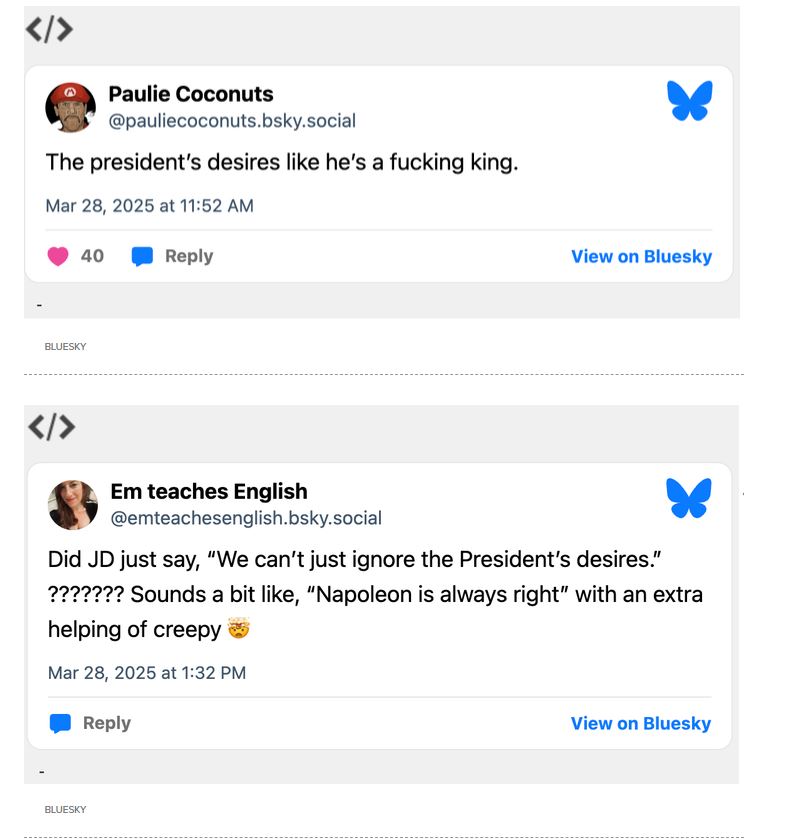Click the like count 40 on the first post
788x839 pixels.
pyautogui.click(x=92, y=256)
